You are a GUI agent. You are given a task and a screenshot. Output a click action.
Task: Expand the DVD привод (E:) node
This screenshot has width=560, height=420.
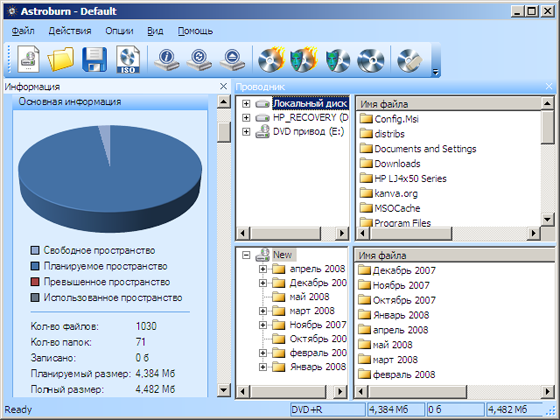coord(246,132)
